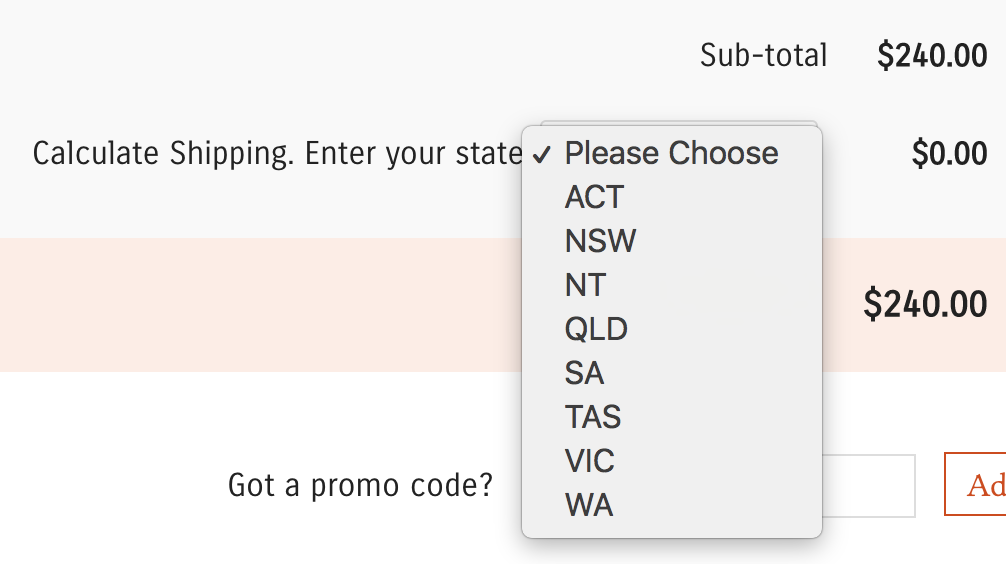Click the Sub-total $240.00 amount

tap(932, 56)
